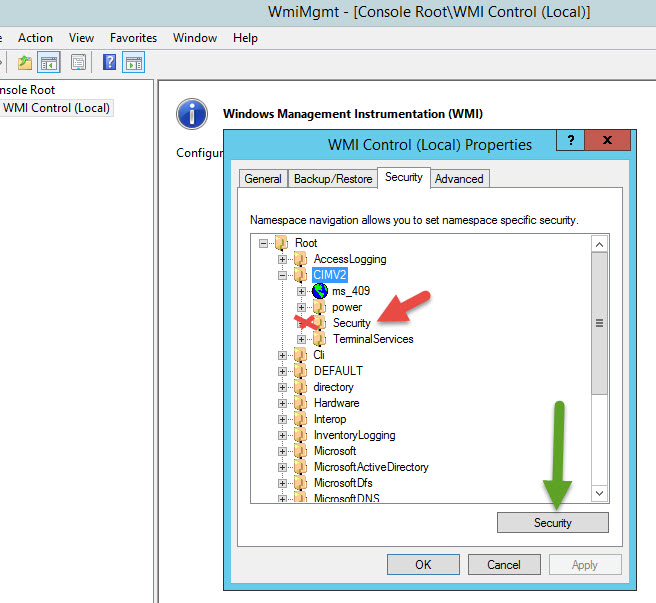Select the Security tab
Viewport: 656px width, 603px height.
point(404,177)
